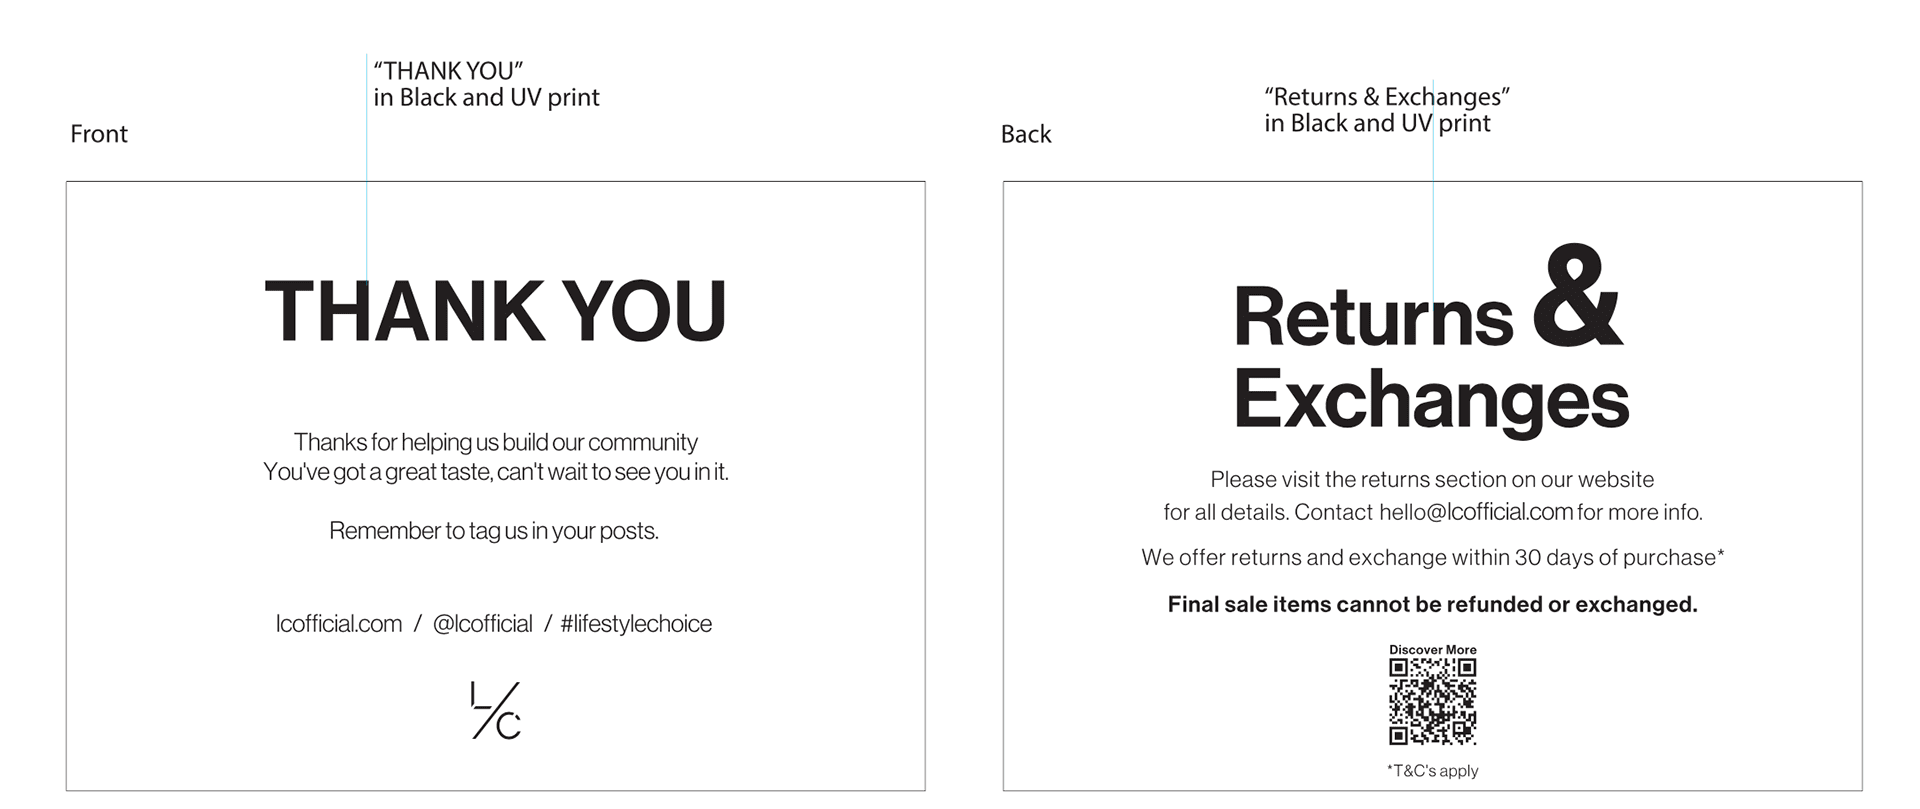Click the #lifestylechoice hashtag
The image size is (1920, 809).
coord(636,624)
